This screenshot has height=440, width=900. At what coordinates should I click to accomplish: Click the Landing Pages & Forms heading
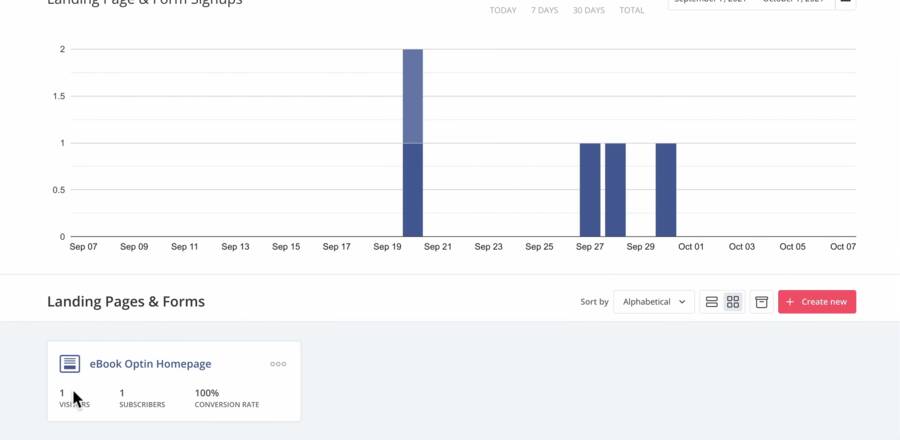pyautogui.click(x=126, y=302)
